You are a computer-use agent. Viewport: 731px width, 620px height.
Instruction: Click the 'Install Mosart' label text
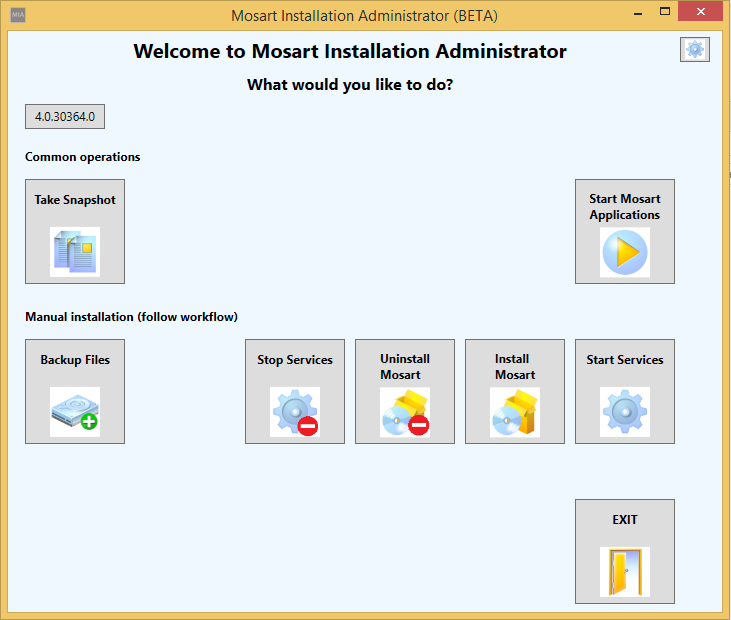click(515, 367)
